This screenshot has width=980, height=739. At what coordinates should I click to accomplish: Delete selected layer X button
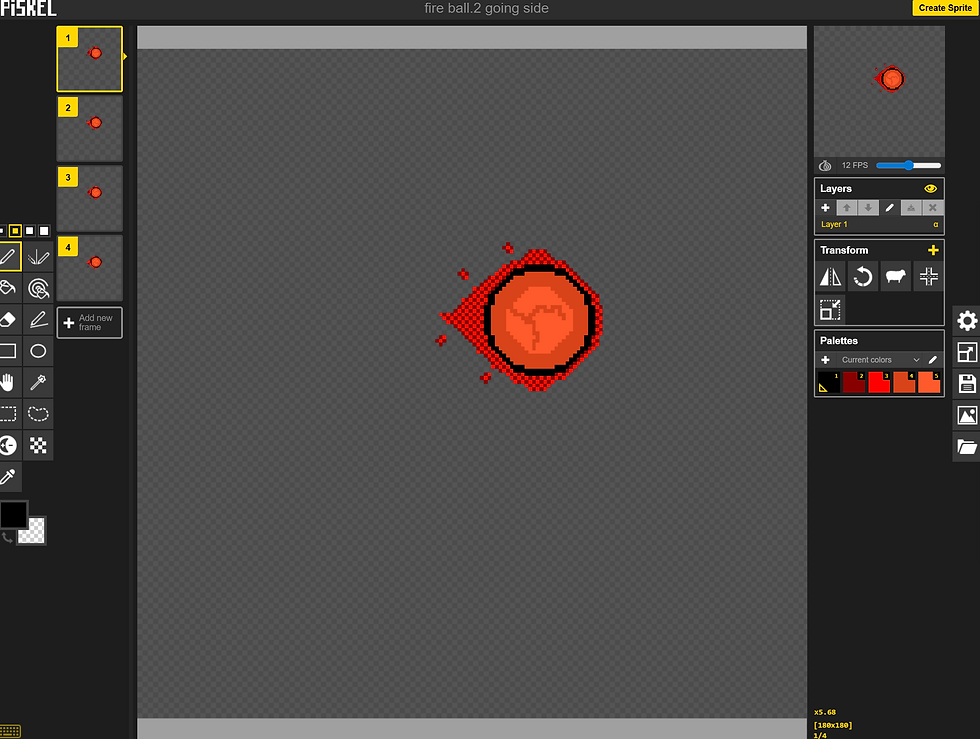coord(932,208)
